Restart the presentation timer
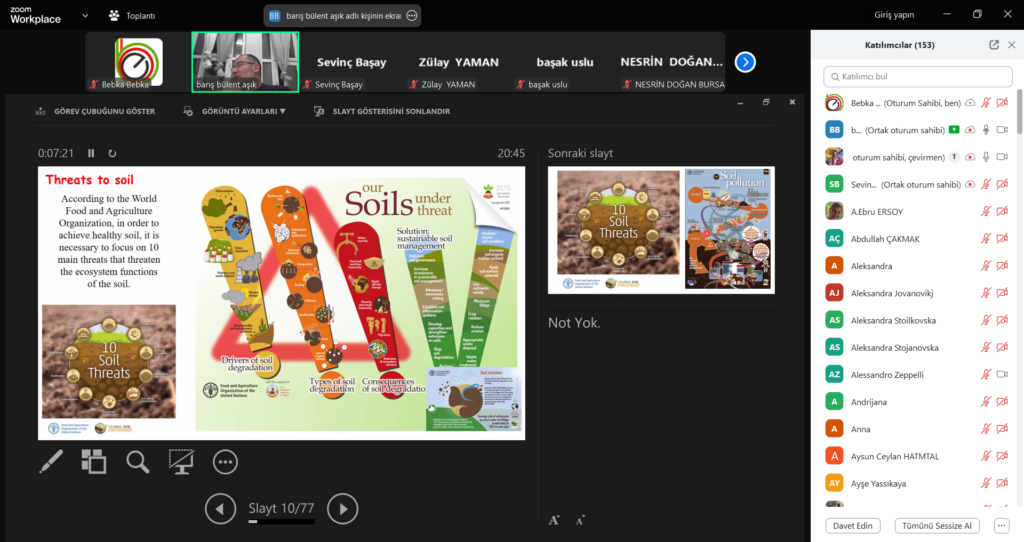The height and width of the screenshot is (542, 1024). [112, 153]
